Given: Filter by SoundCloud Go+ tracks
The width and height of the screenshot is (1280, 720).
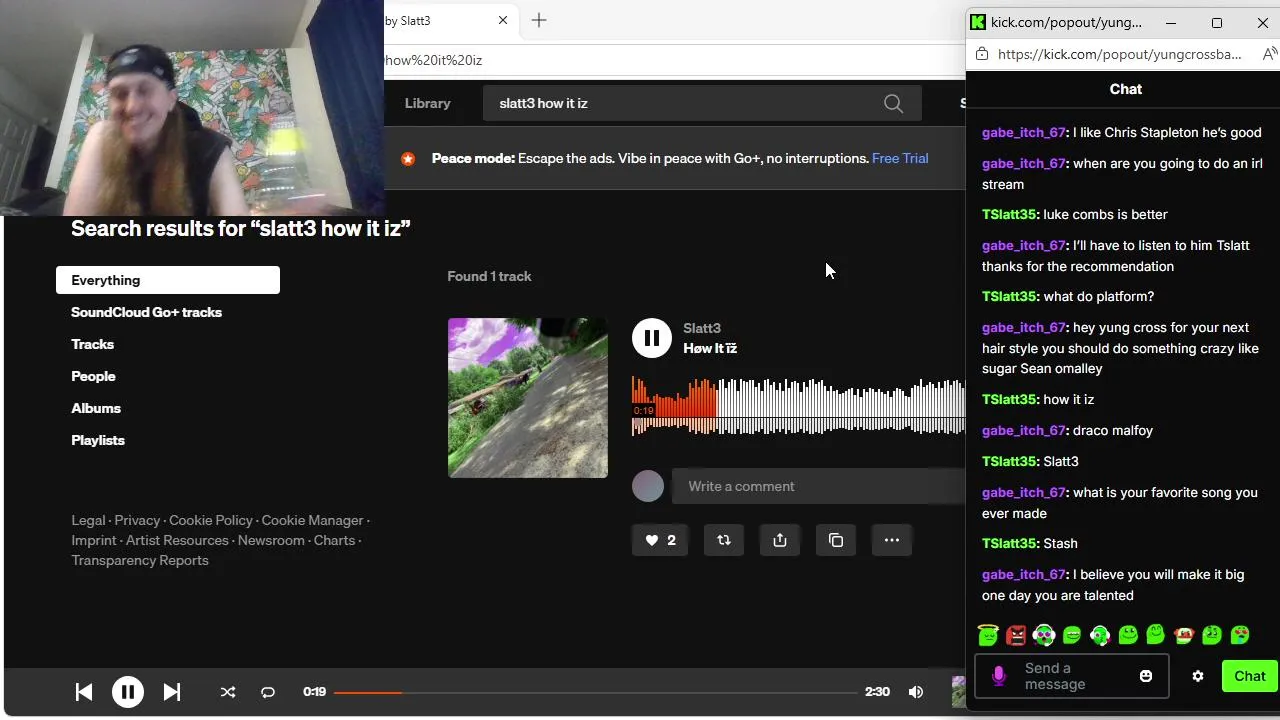Looking at the screenshot, I should point(146,312).
